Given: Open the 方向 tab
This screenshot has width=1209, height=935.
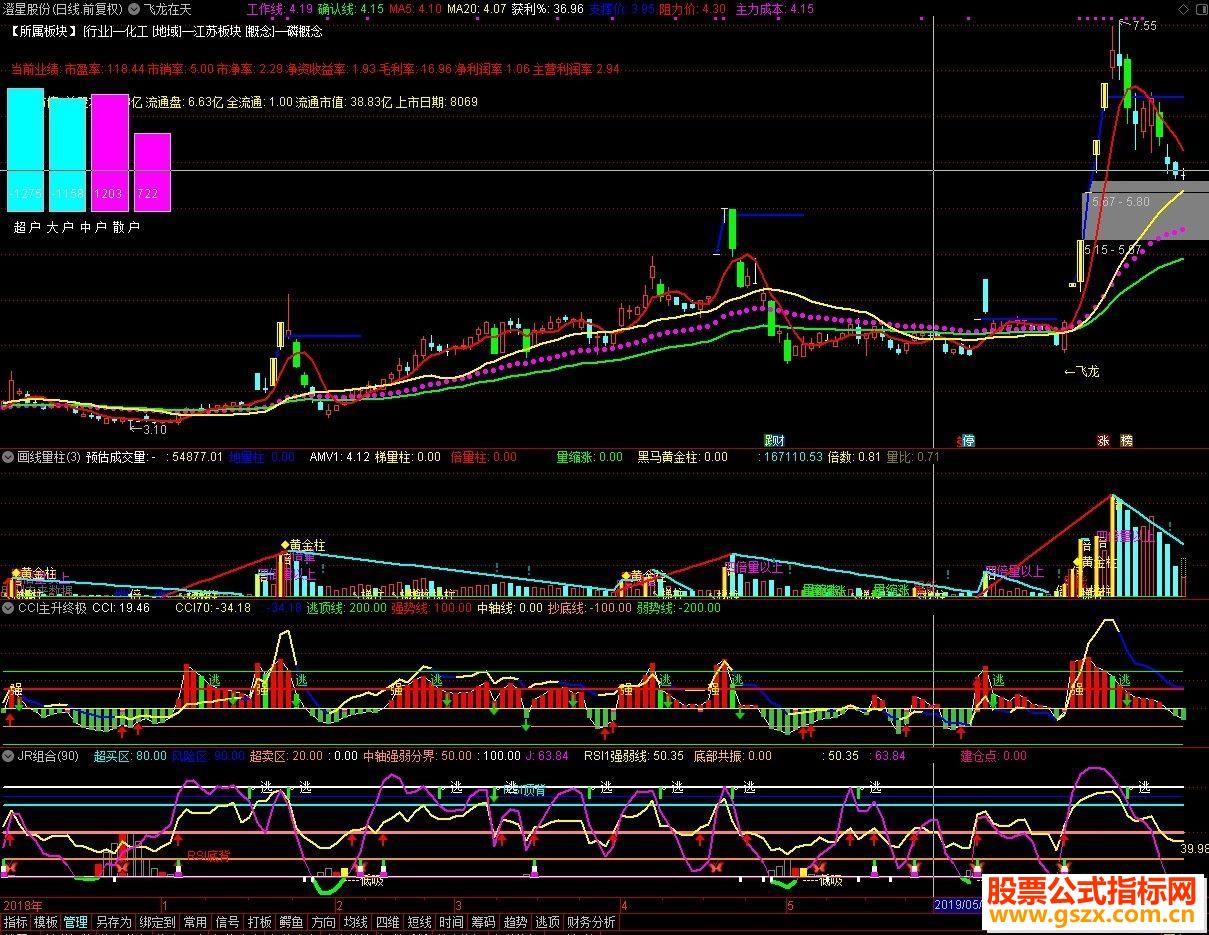Looking at the screenshot, I should pos(323,923).
